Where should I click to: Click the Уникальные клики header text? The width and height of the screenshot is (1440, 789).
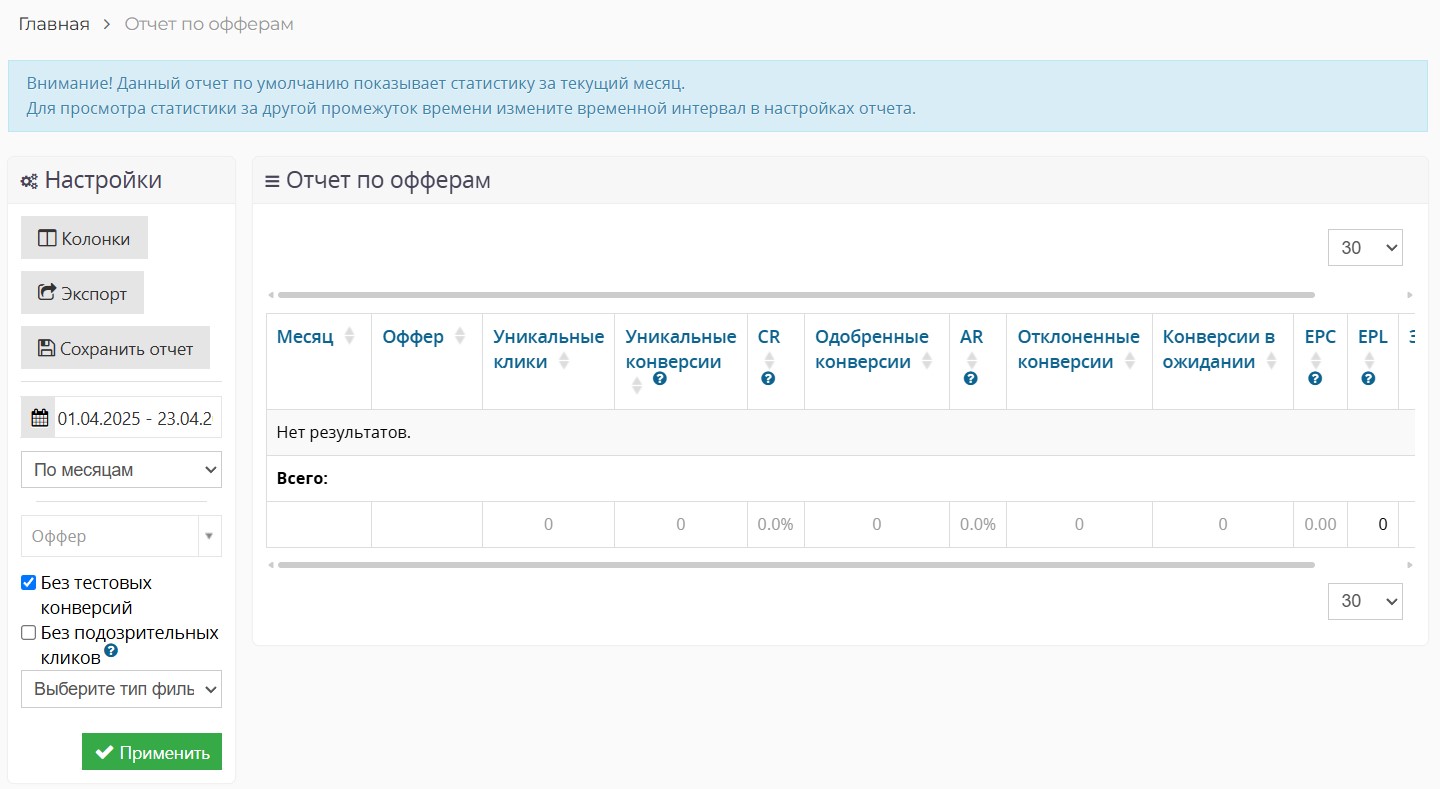click(549, 349)
